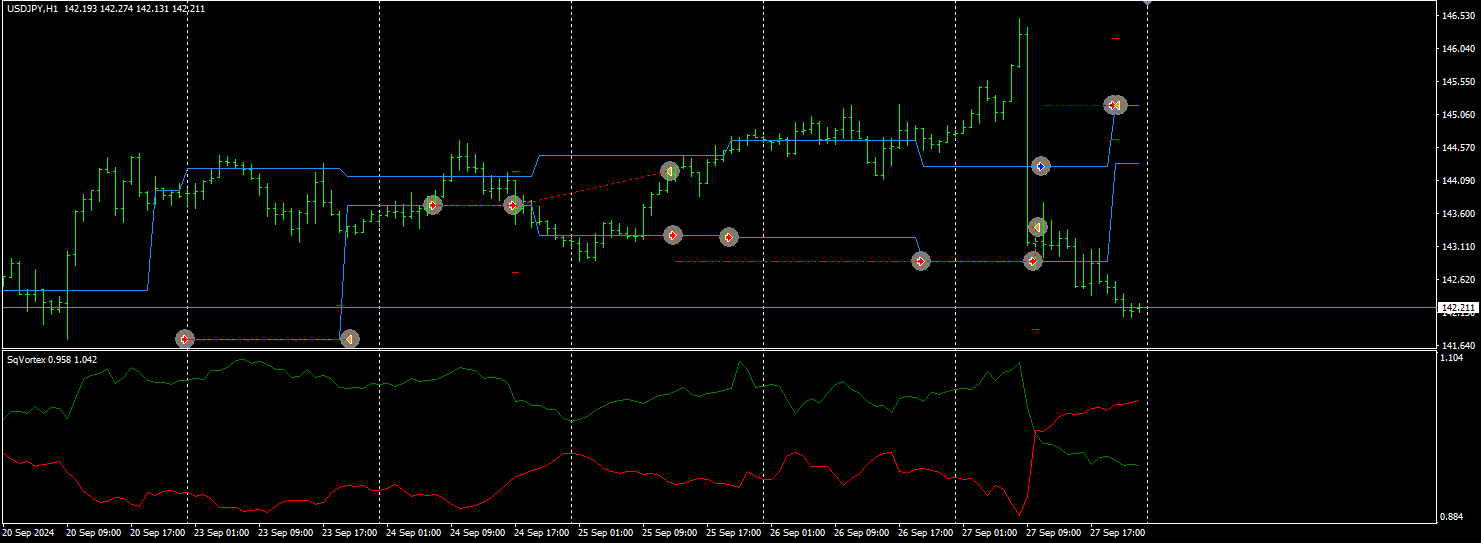Click the 27 Sep 01:00 time label
The width and height of the screenshot is (1481, 543).
989,533
